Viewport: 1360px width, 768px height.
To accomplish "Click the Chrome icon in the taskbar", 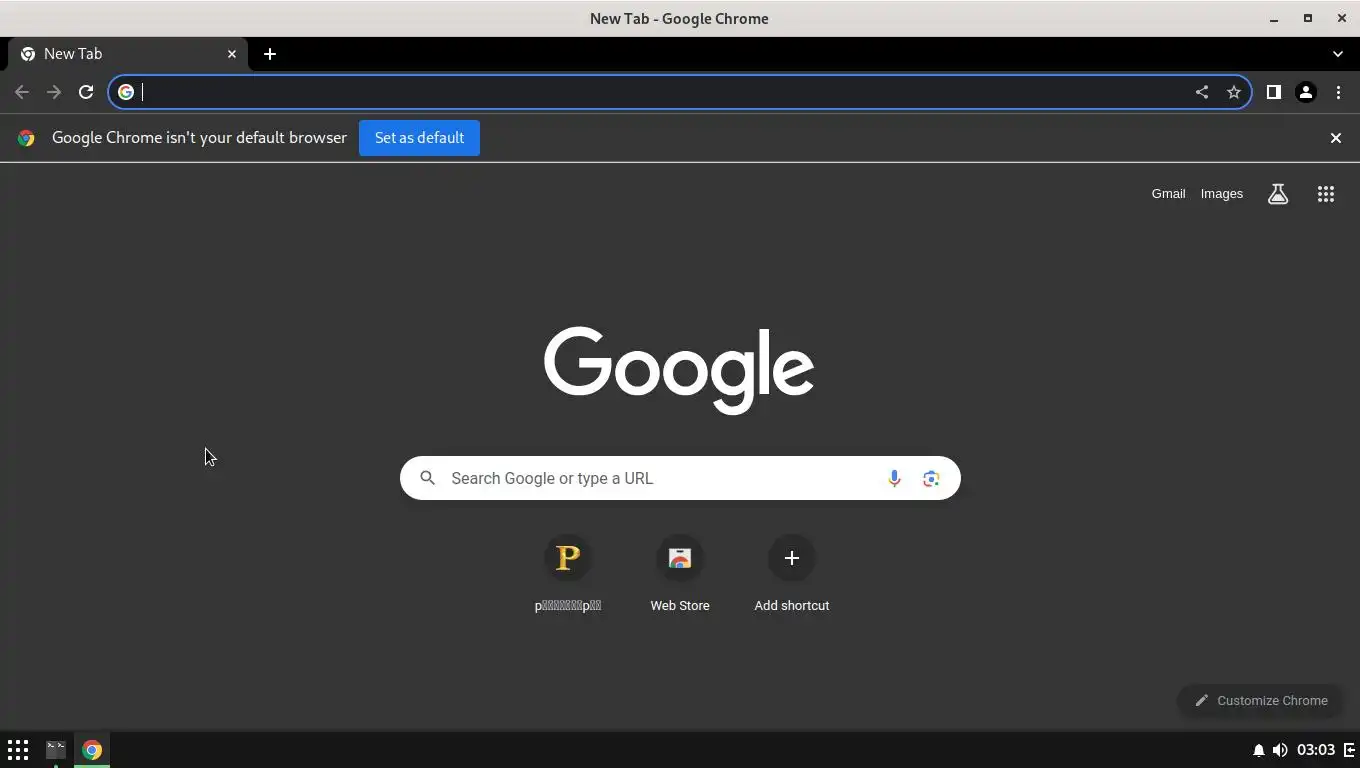I will [92, 750].
